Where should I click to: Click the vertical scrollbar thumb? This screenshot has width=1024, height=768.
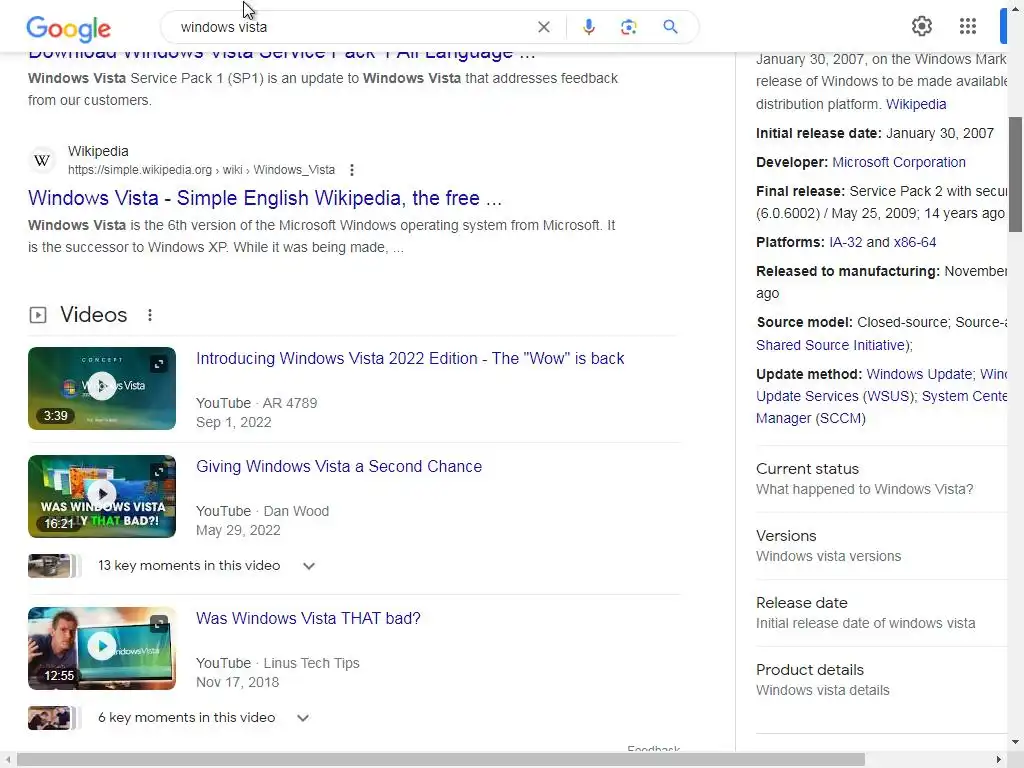click(1015, 174)
